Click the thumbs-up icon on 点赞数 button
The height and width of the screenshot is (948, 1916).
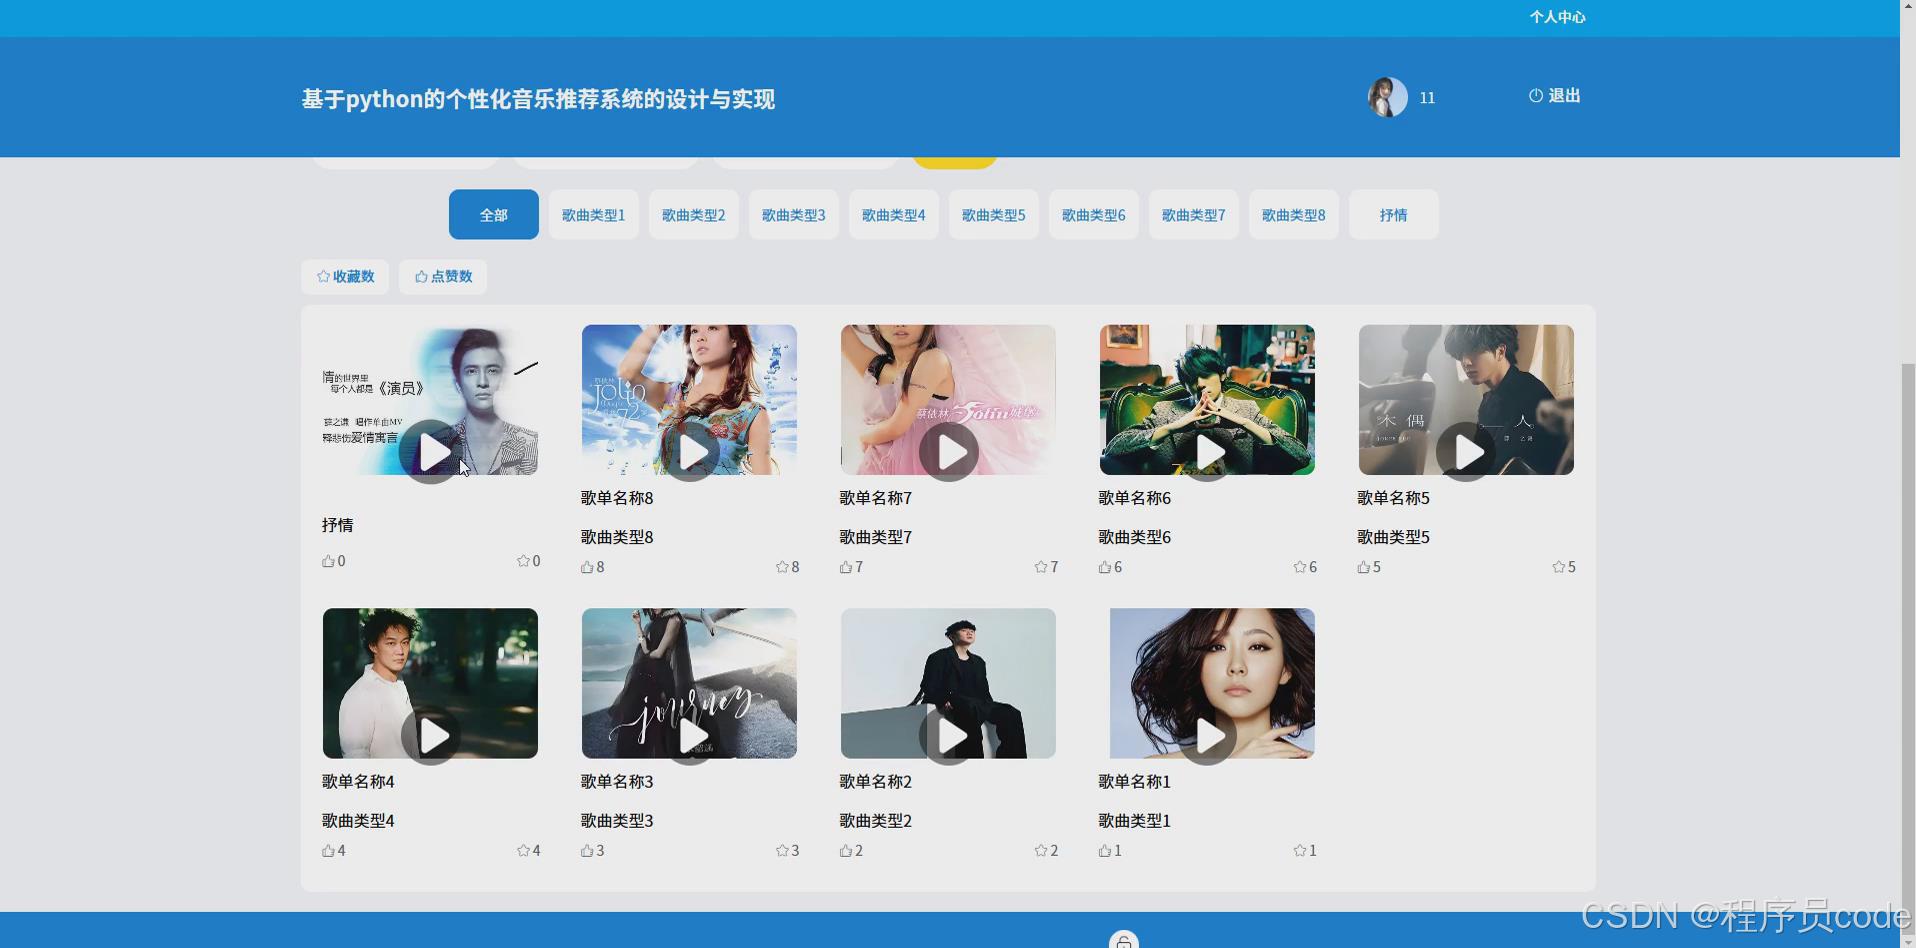pos(420,276)
